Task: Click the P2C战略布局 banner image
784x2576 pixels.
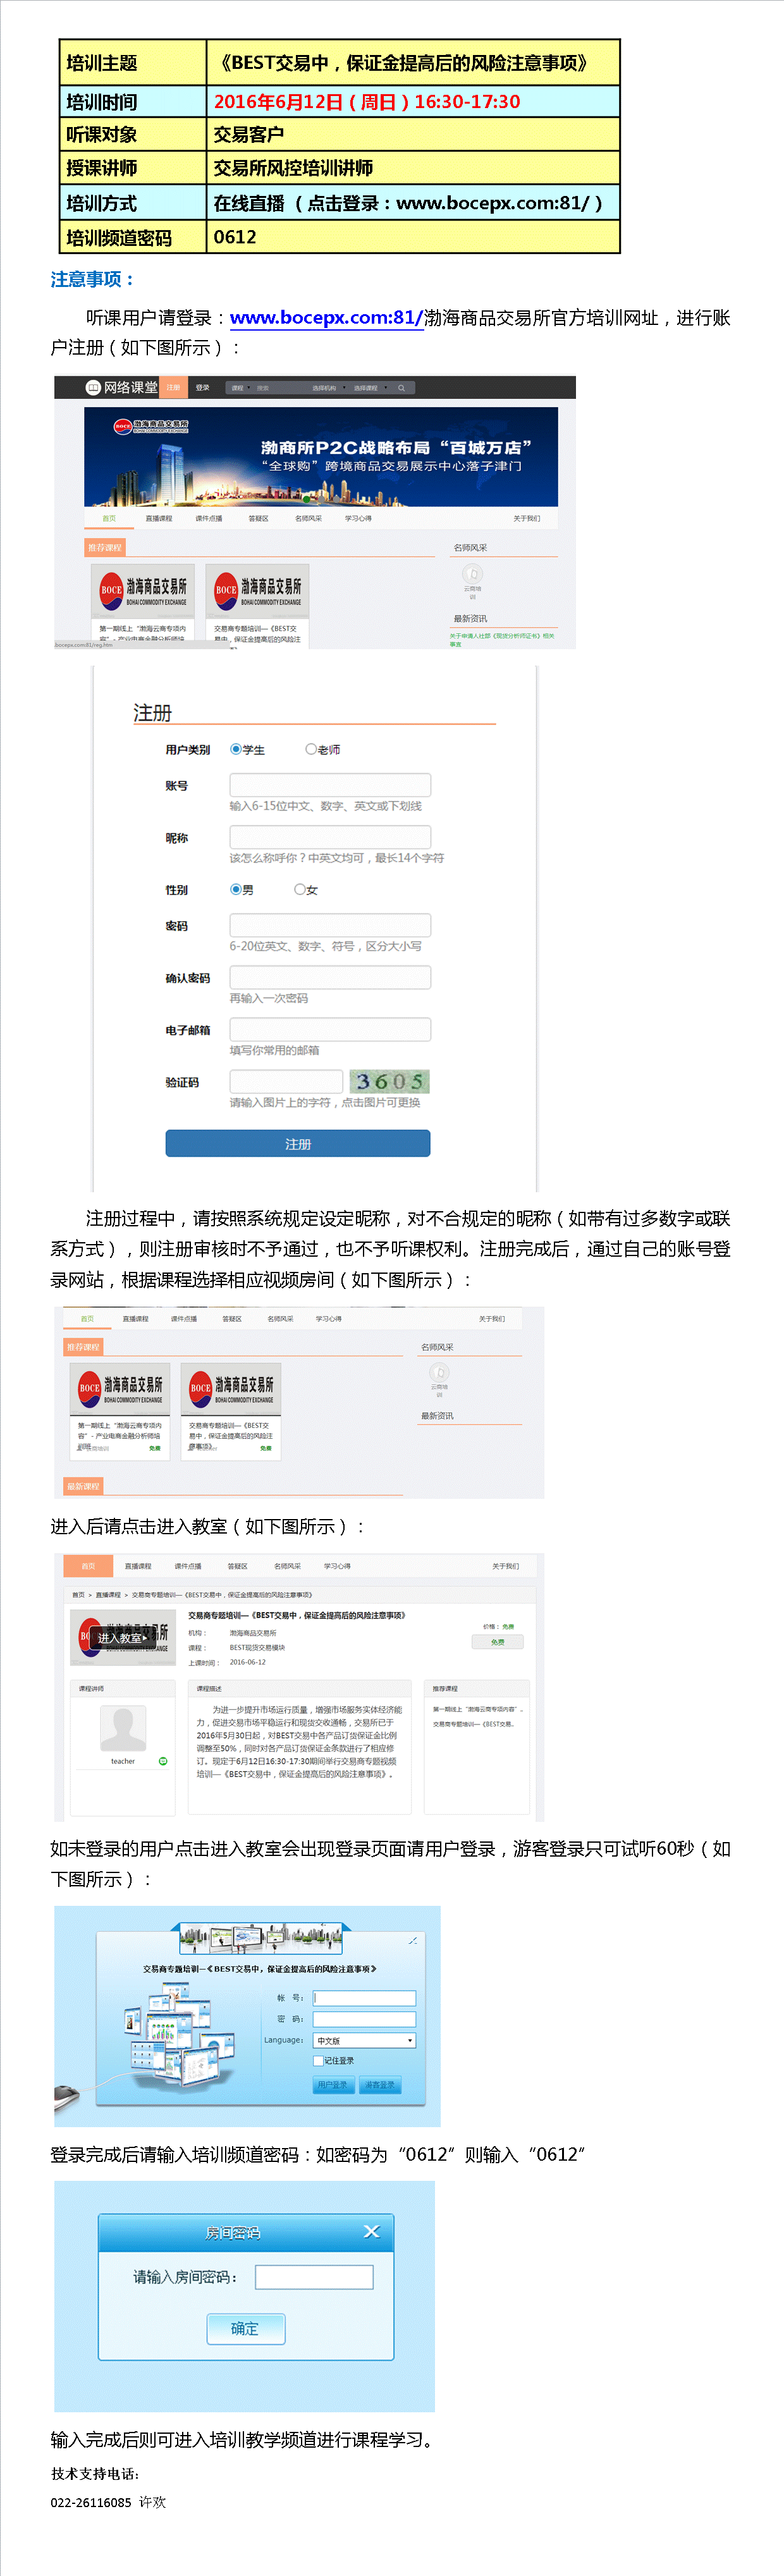Action: click(320, 456)
